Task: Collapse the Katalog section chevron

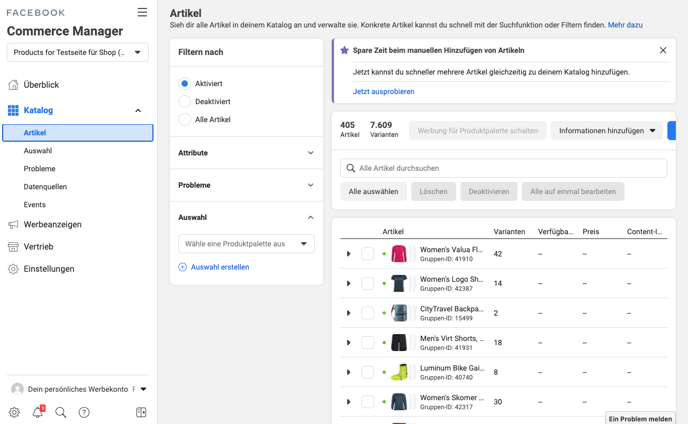Action: [x=138, y=110]
